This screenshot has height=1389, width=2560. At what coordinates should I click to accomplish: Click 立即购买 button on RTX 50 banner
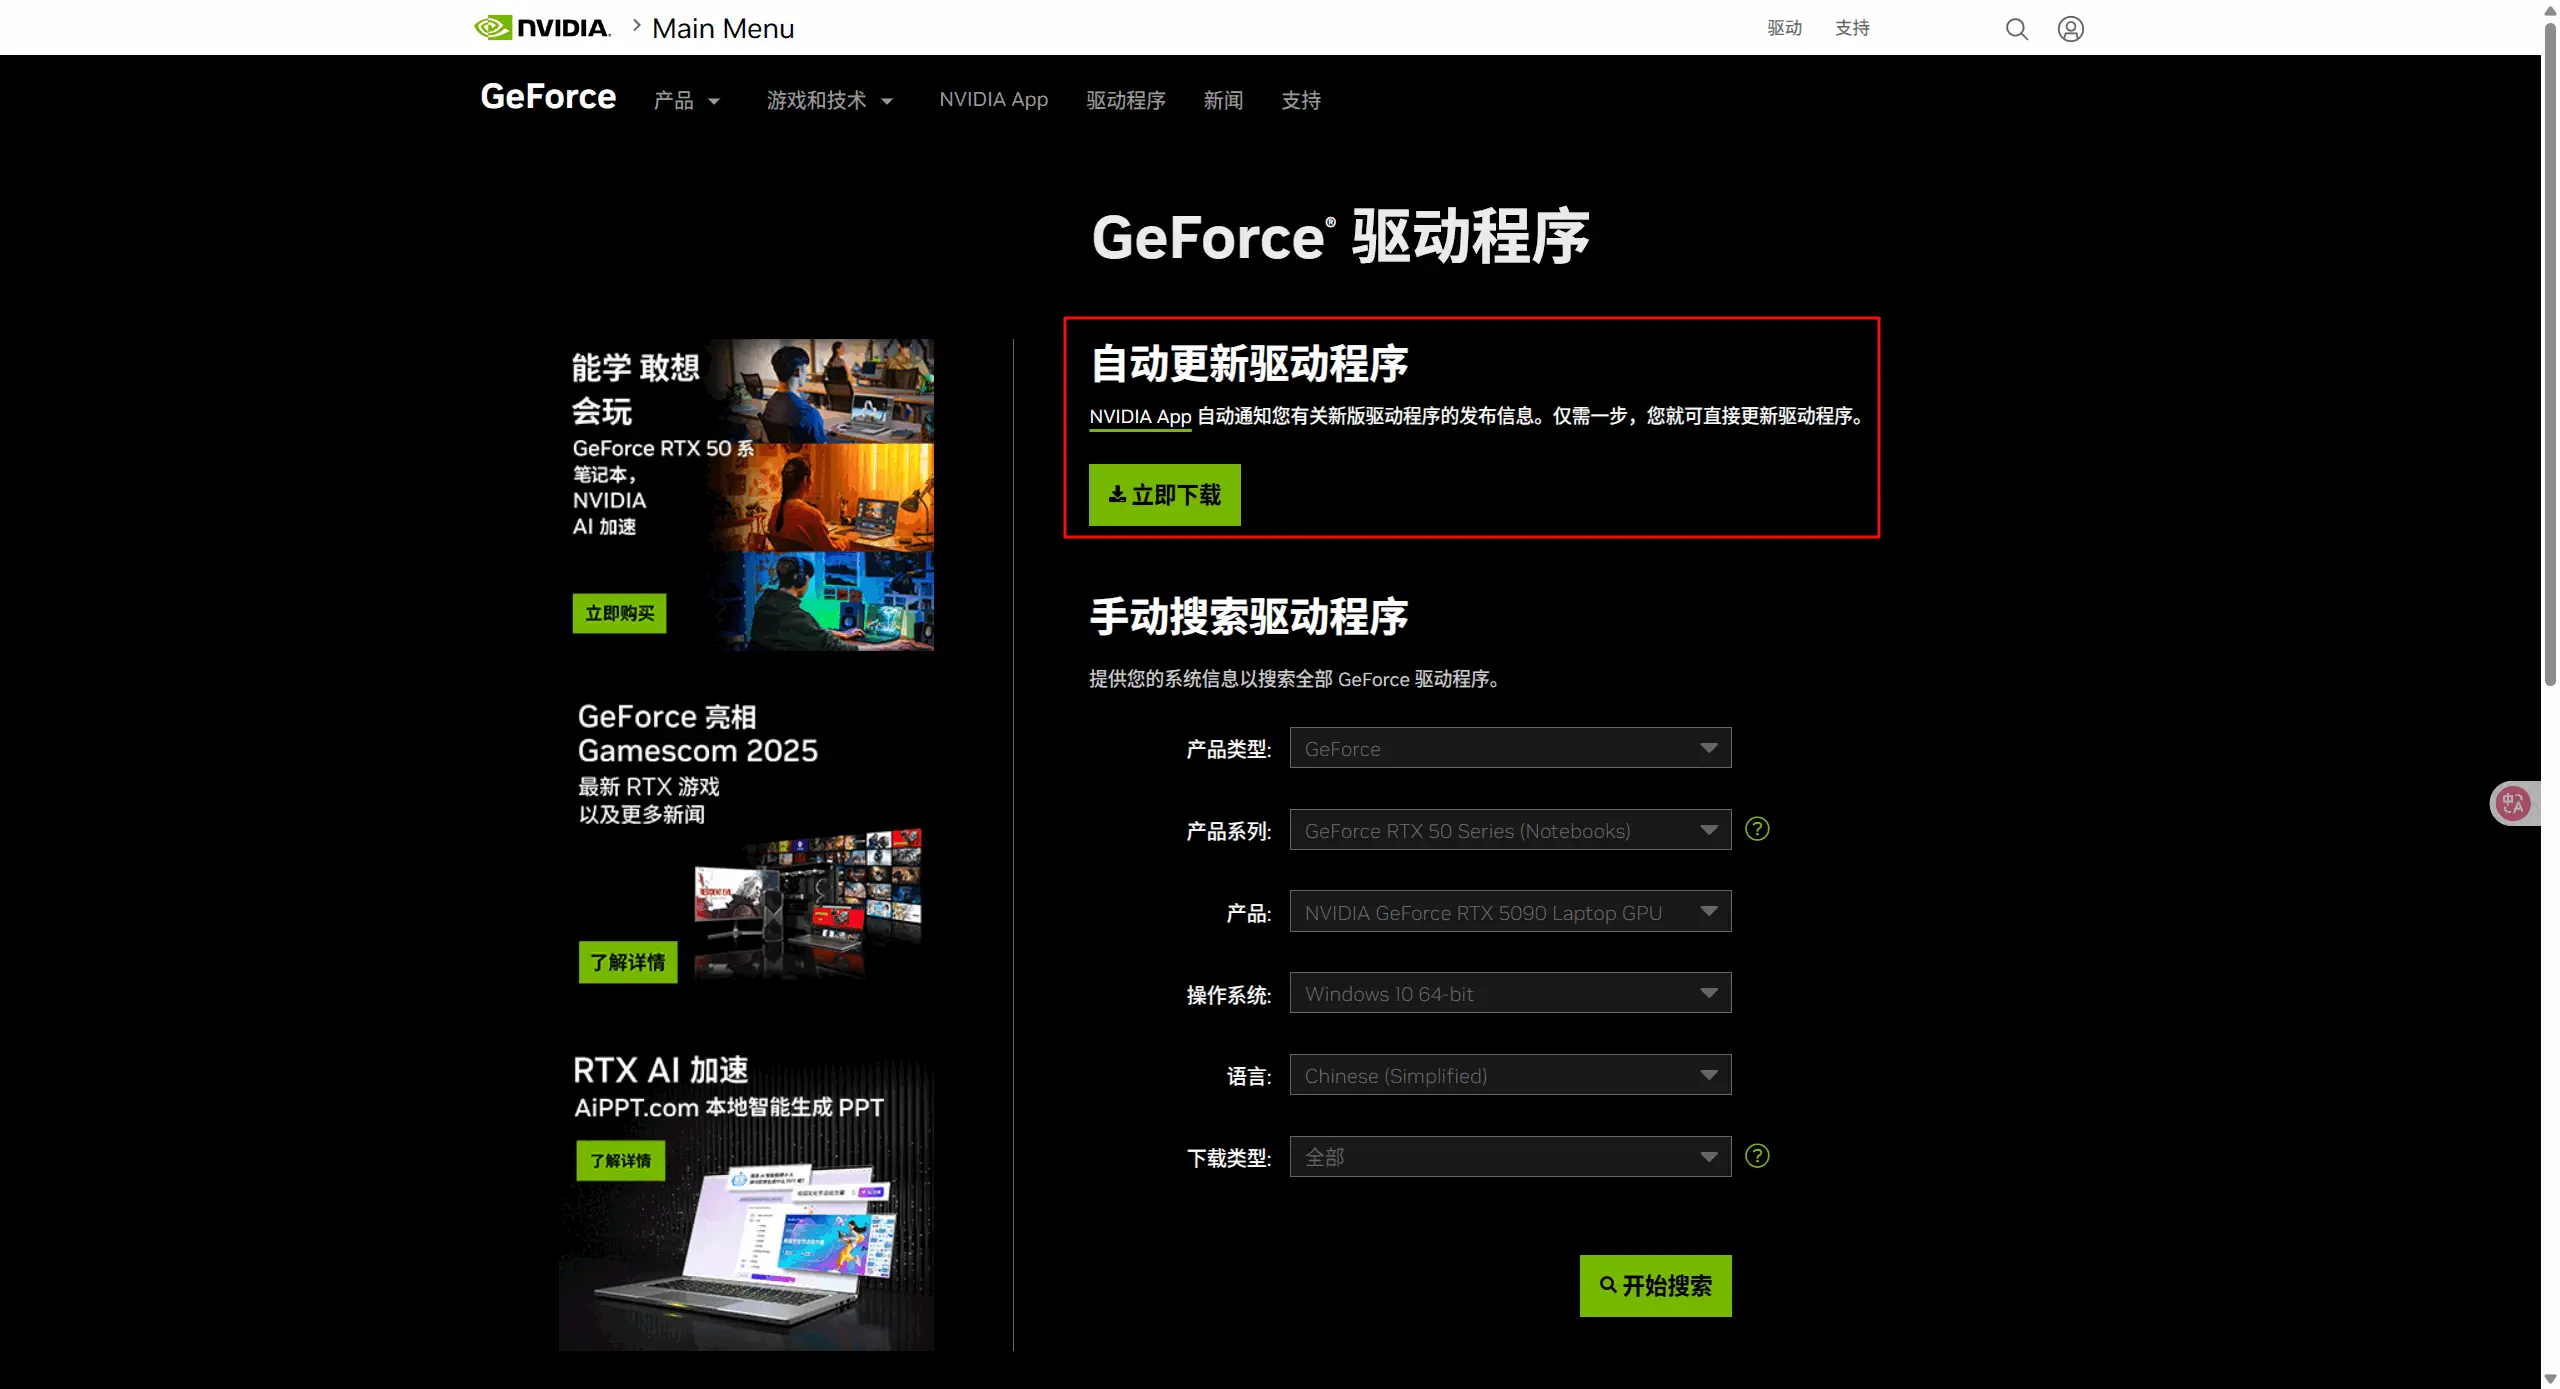(x=619, y=613)
